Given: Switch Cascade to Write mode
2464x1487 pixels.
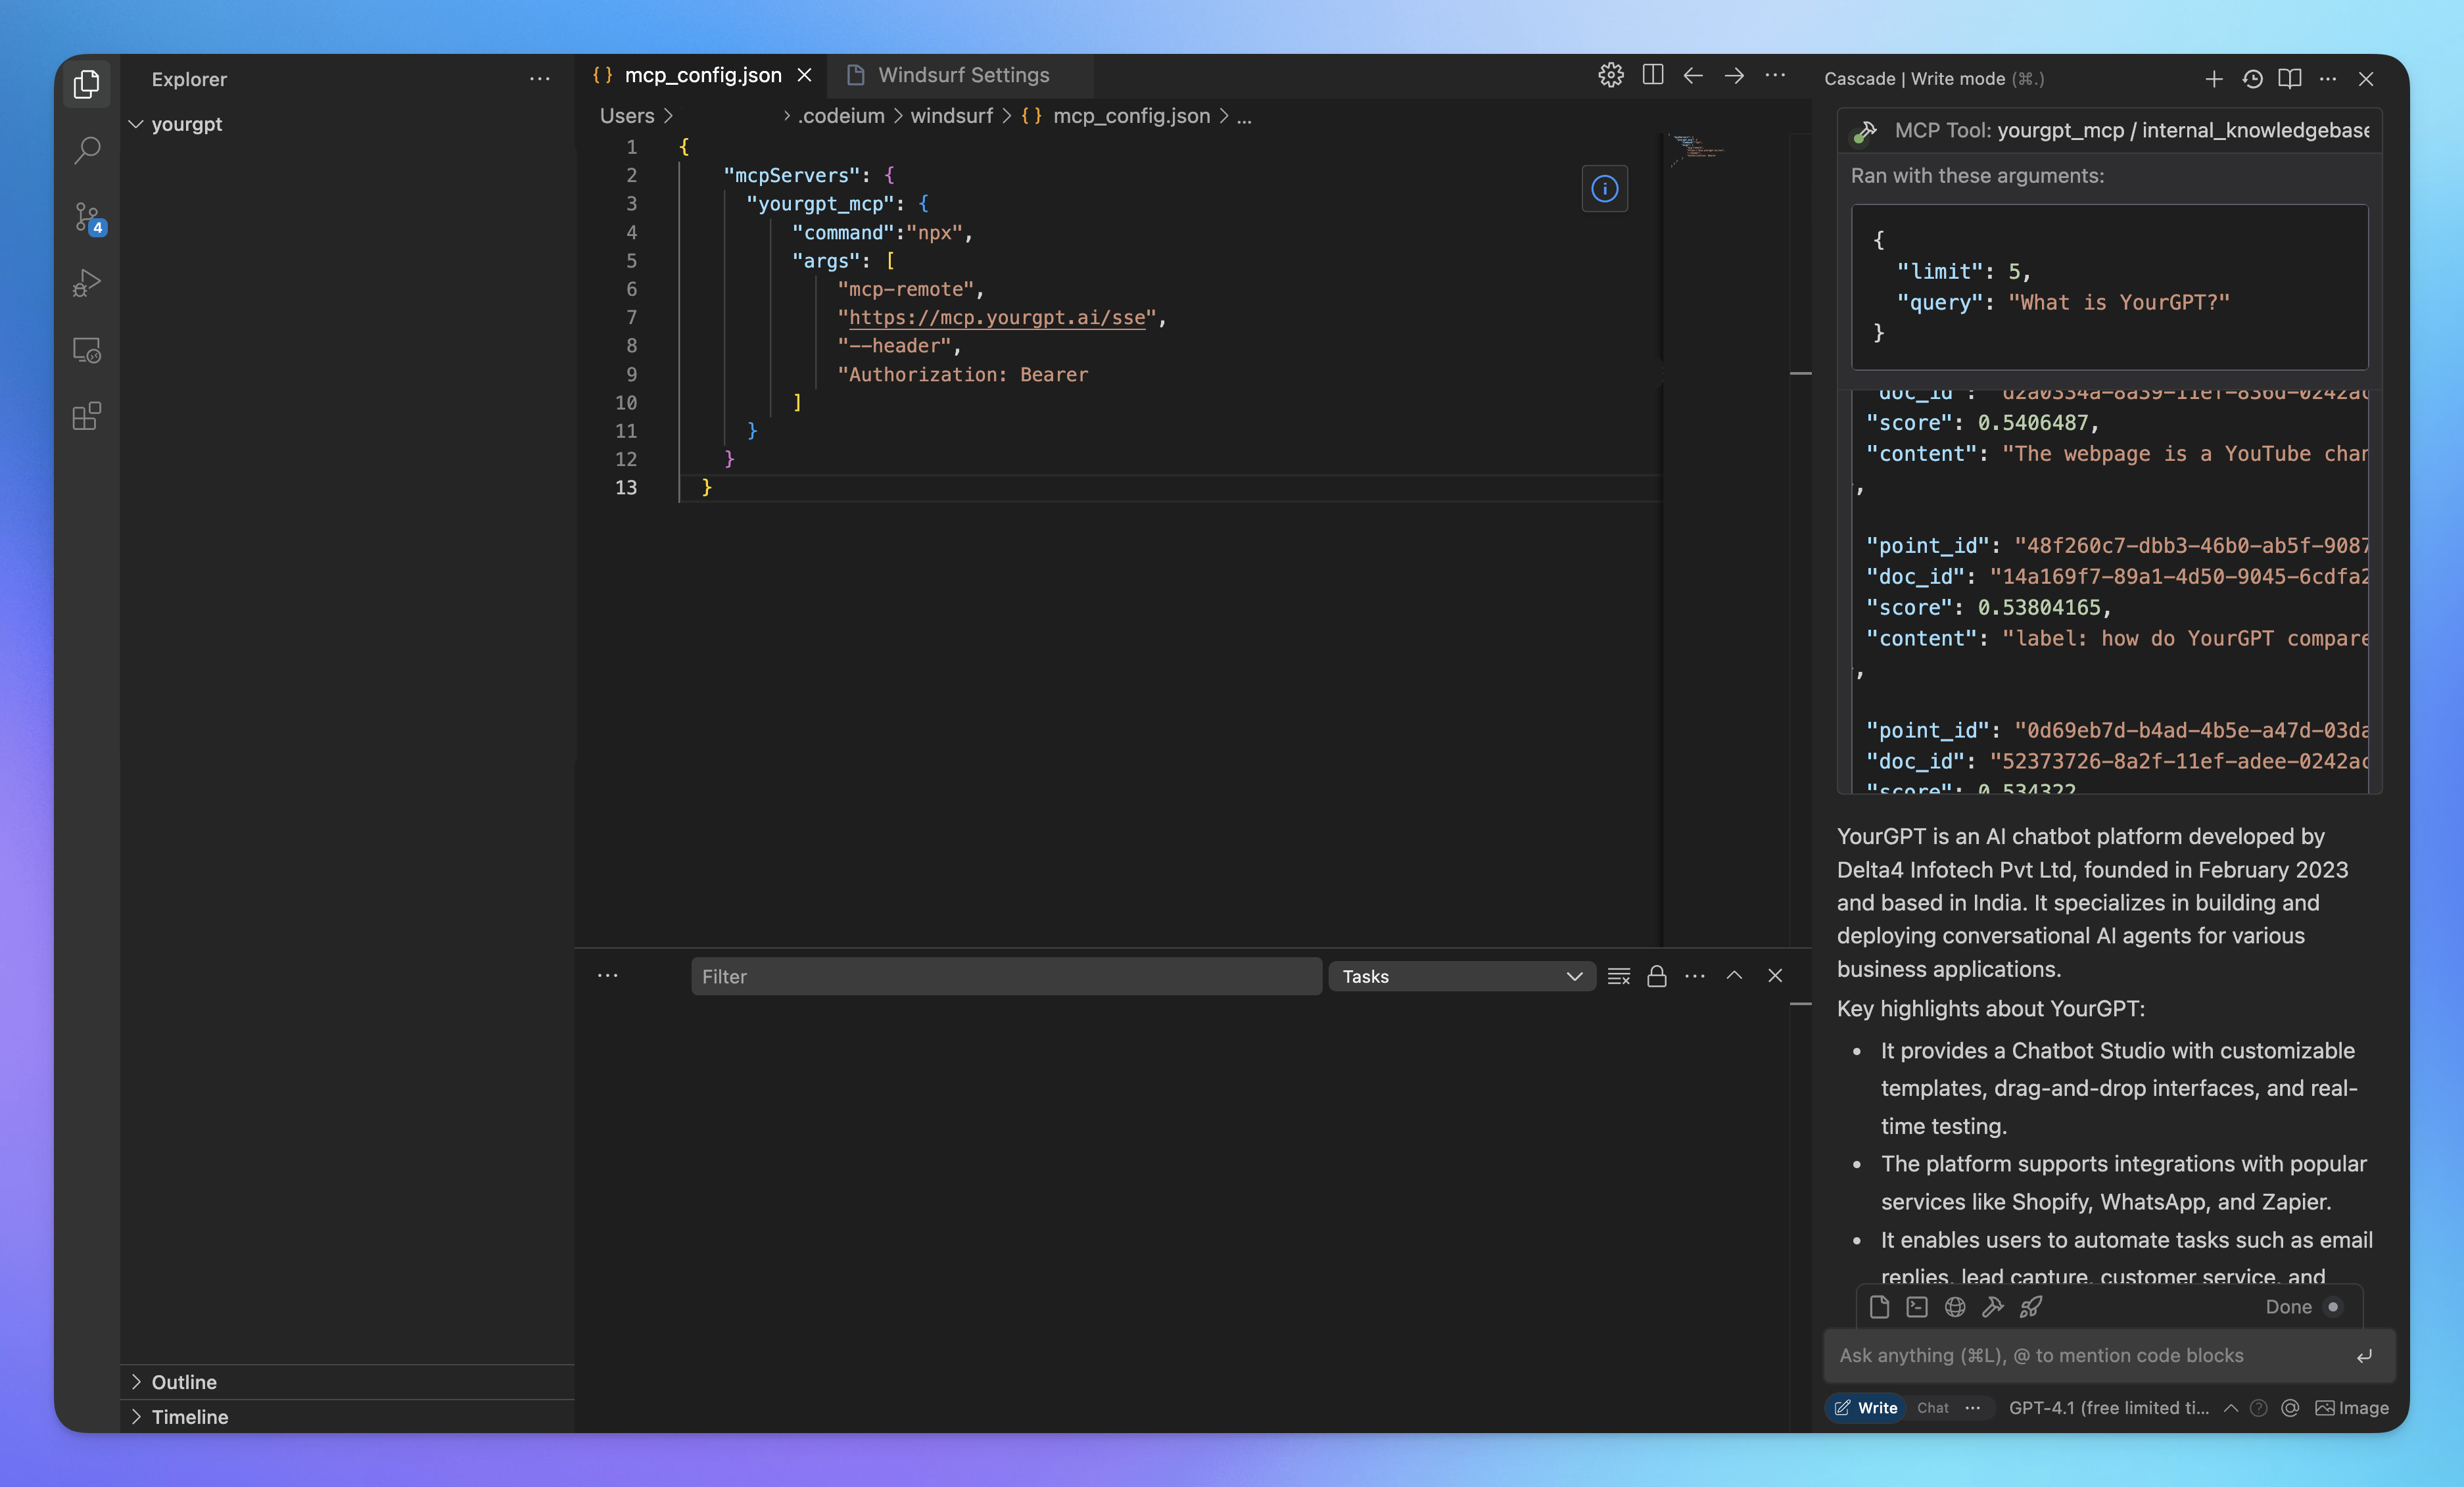Looking at the screenshot, I should coord(1866,1408).
